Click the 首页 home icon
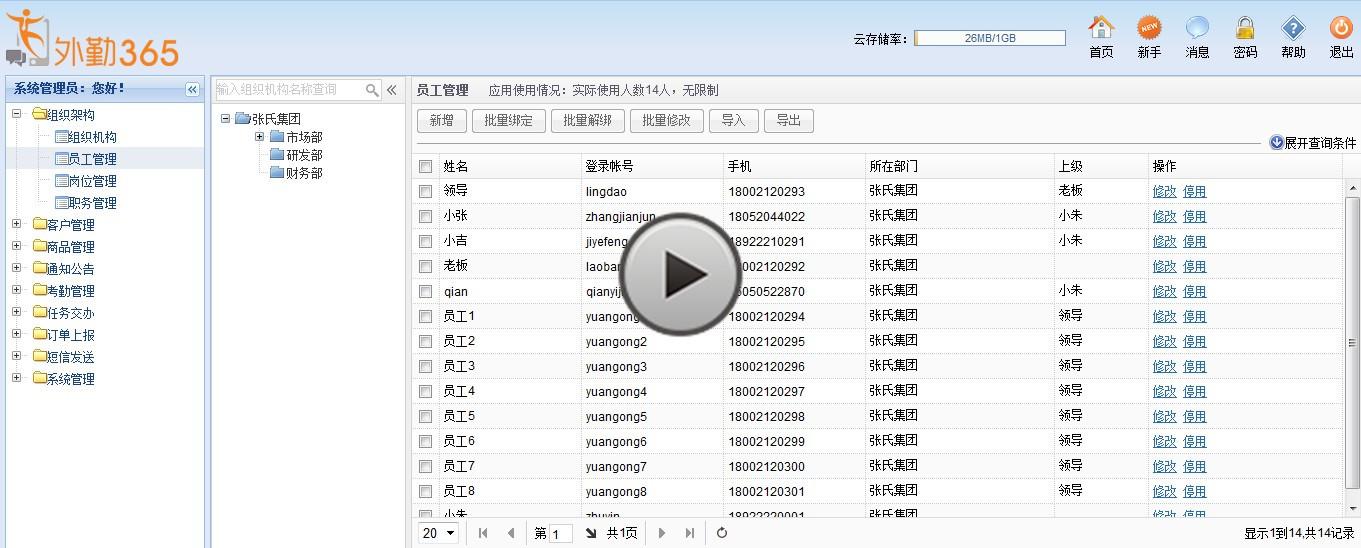 pos(1101,28)
